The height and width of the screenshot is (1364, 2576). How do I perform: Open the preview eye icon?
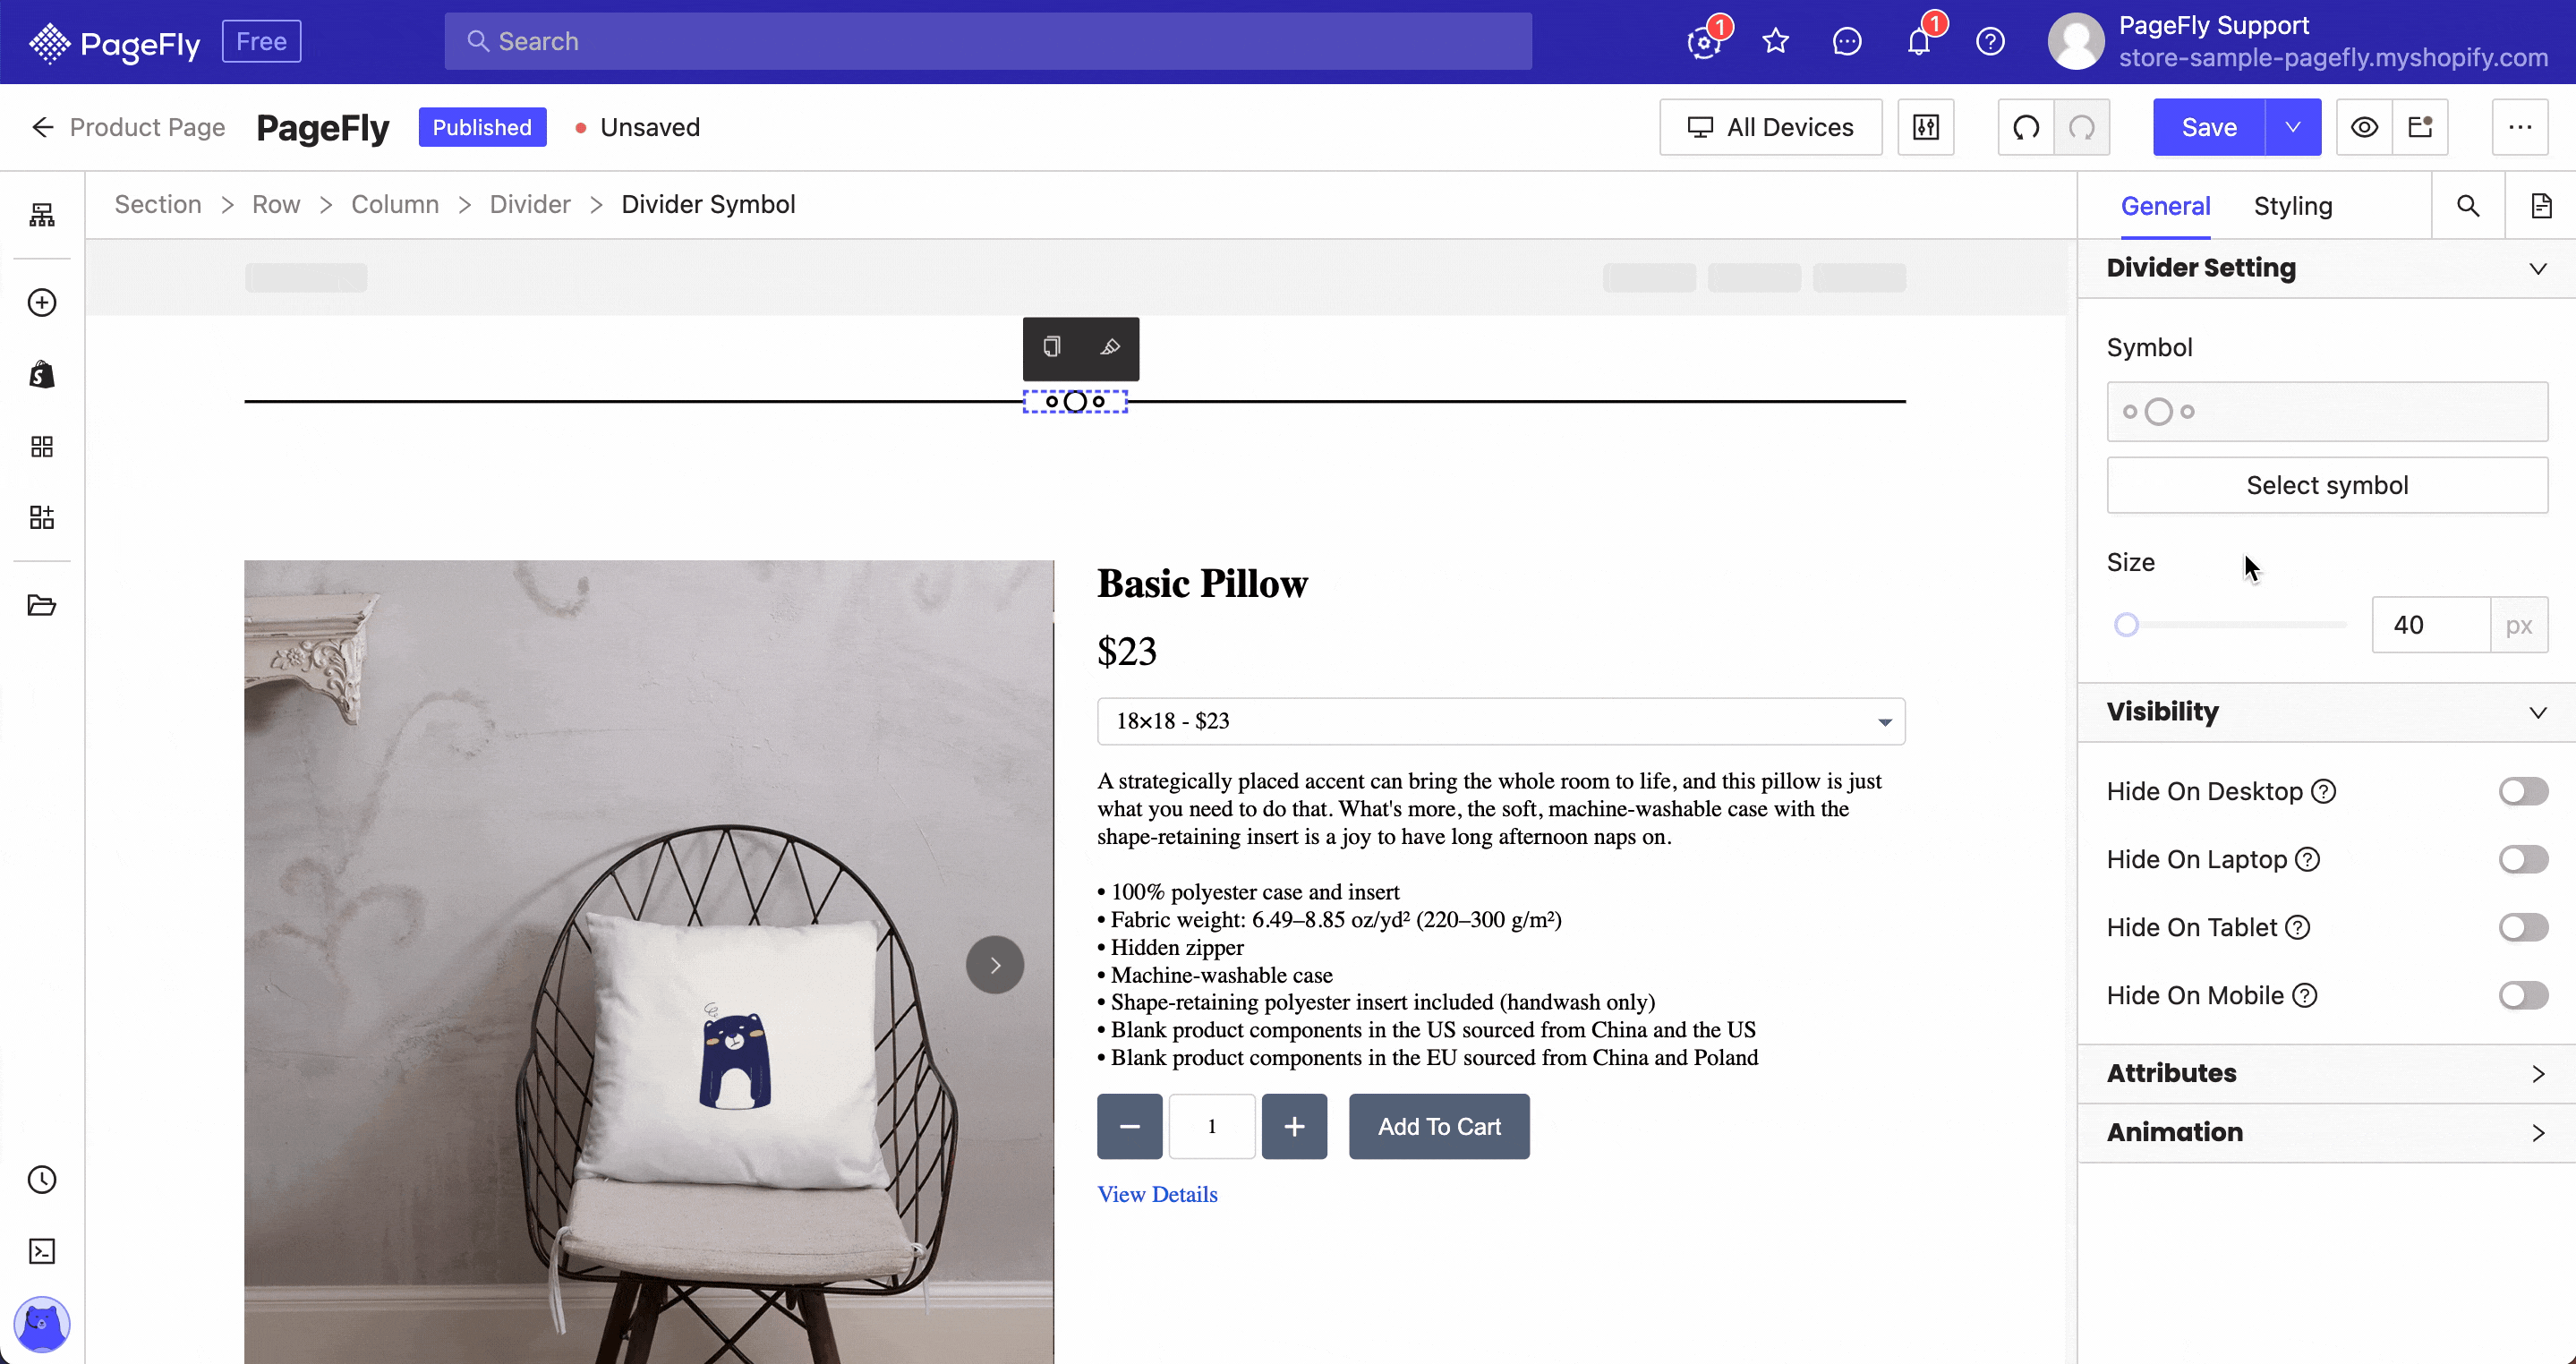2364,127
